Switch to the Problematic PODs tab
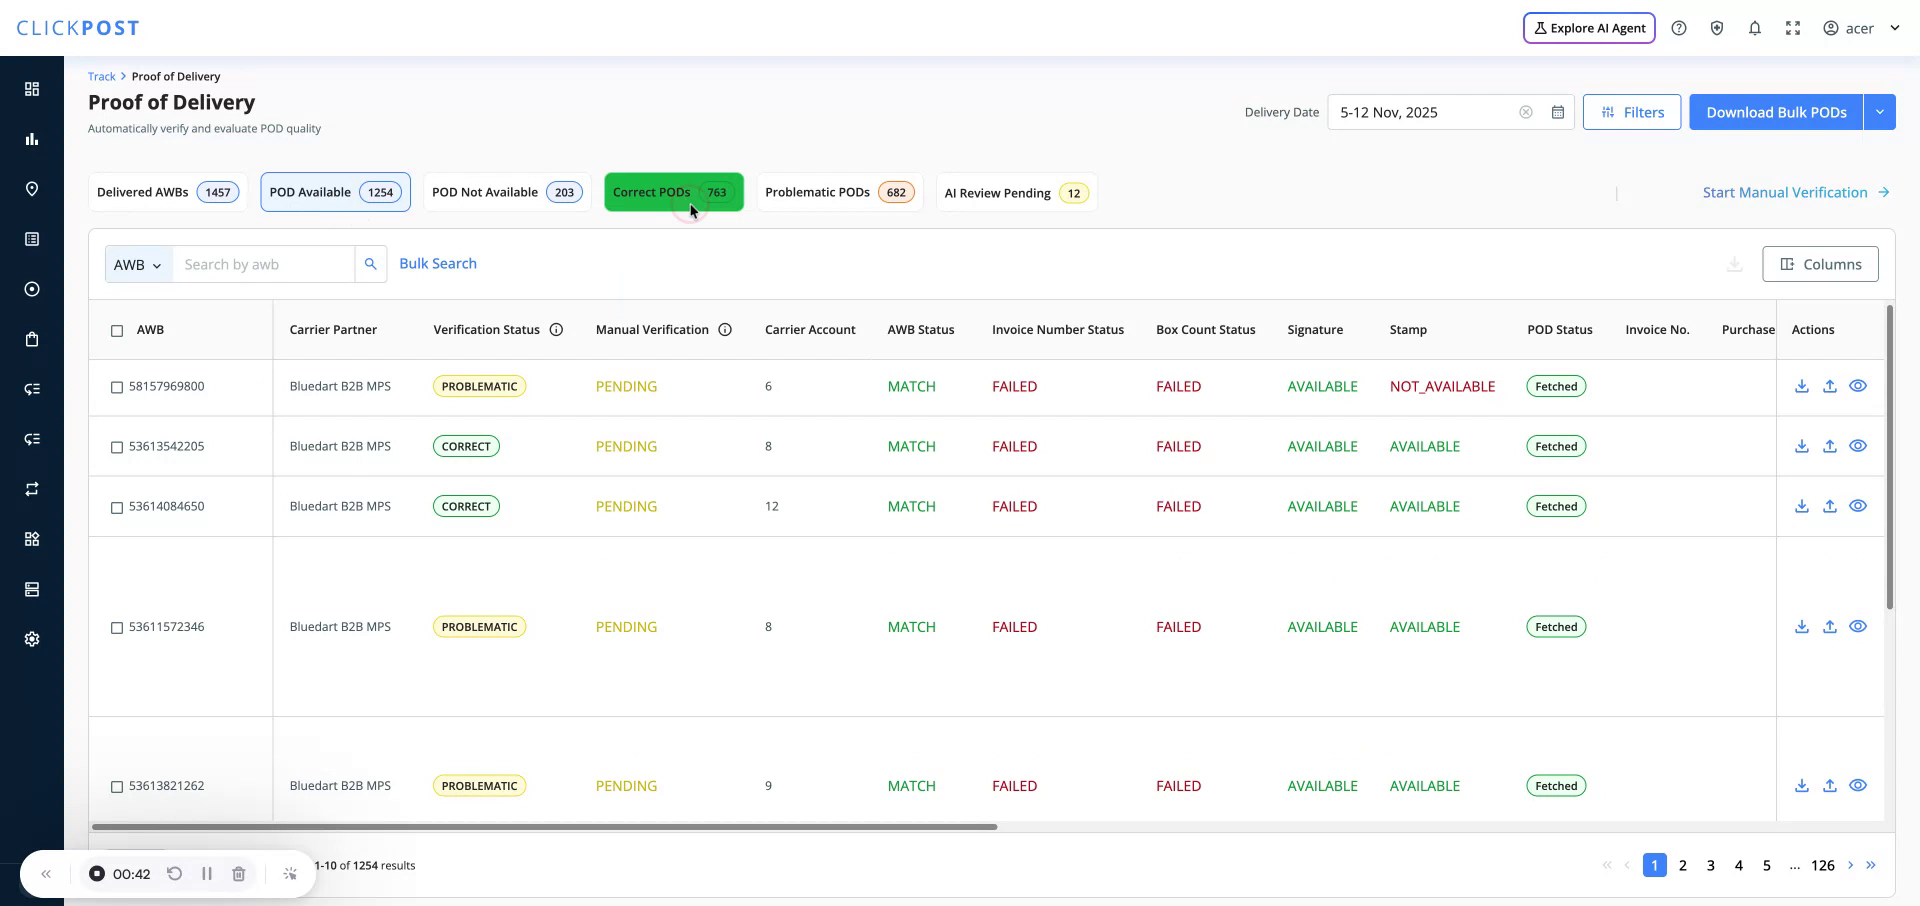 point(839,192)
